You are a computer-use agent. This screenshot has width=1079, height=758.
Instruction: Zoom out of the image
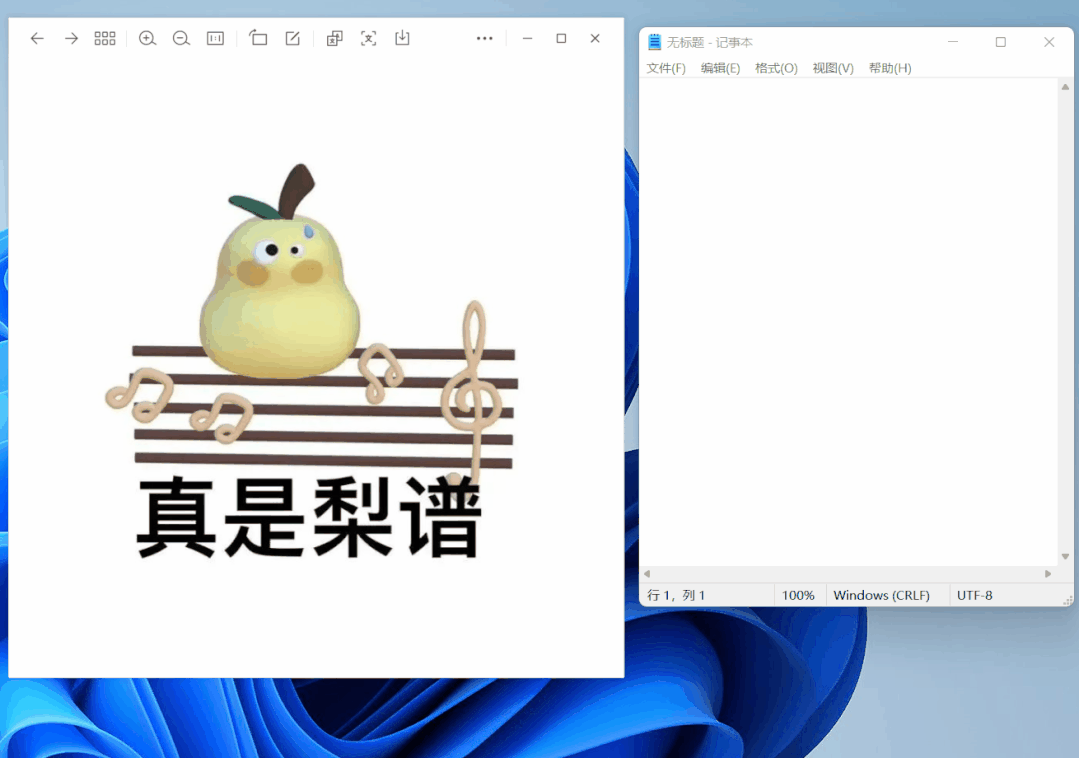click(181, 38)
